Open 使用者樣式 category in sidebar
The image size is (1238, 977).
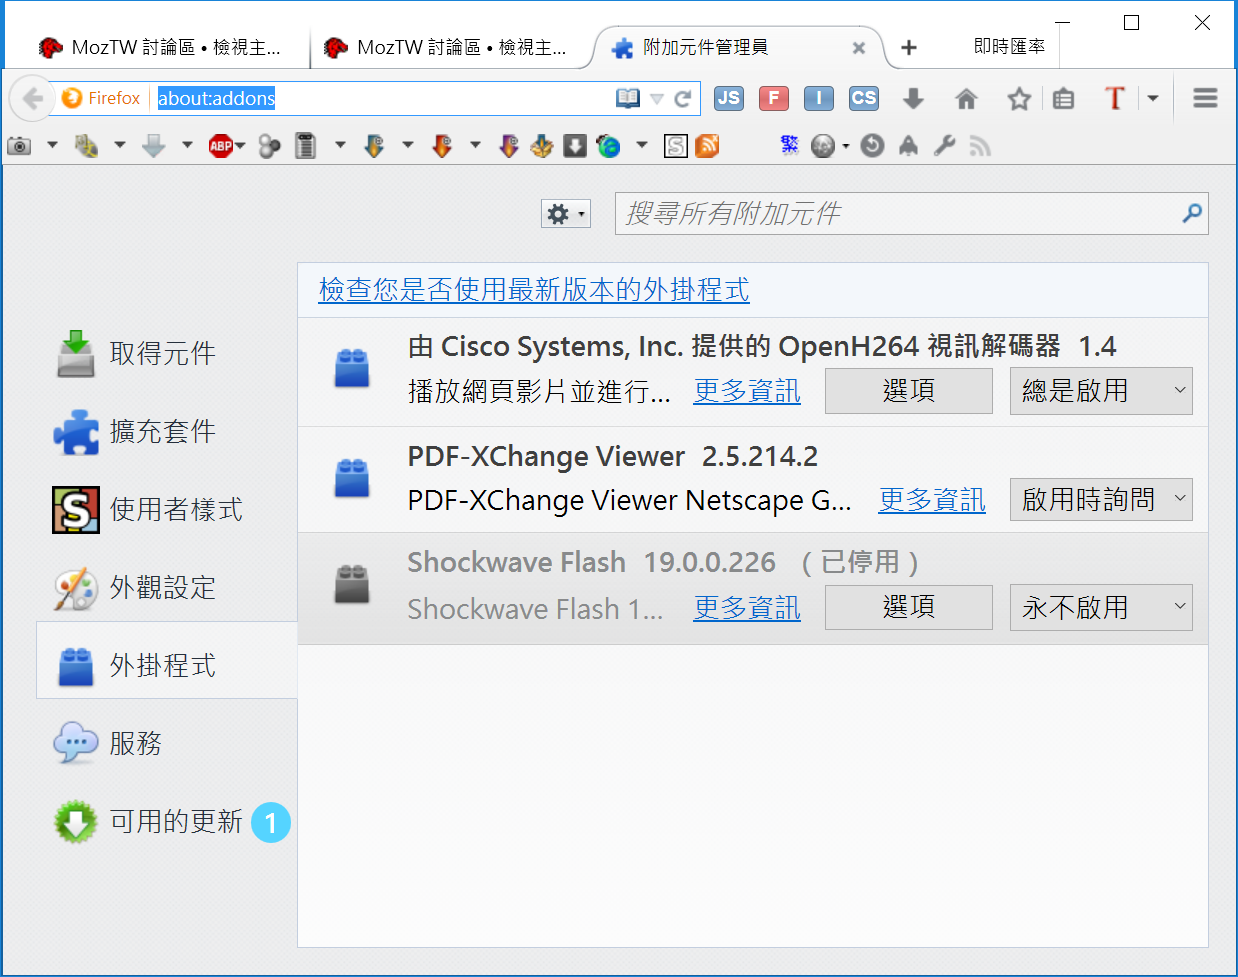pyautogui.click(x=166, y=509)
